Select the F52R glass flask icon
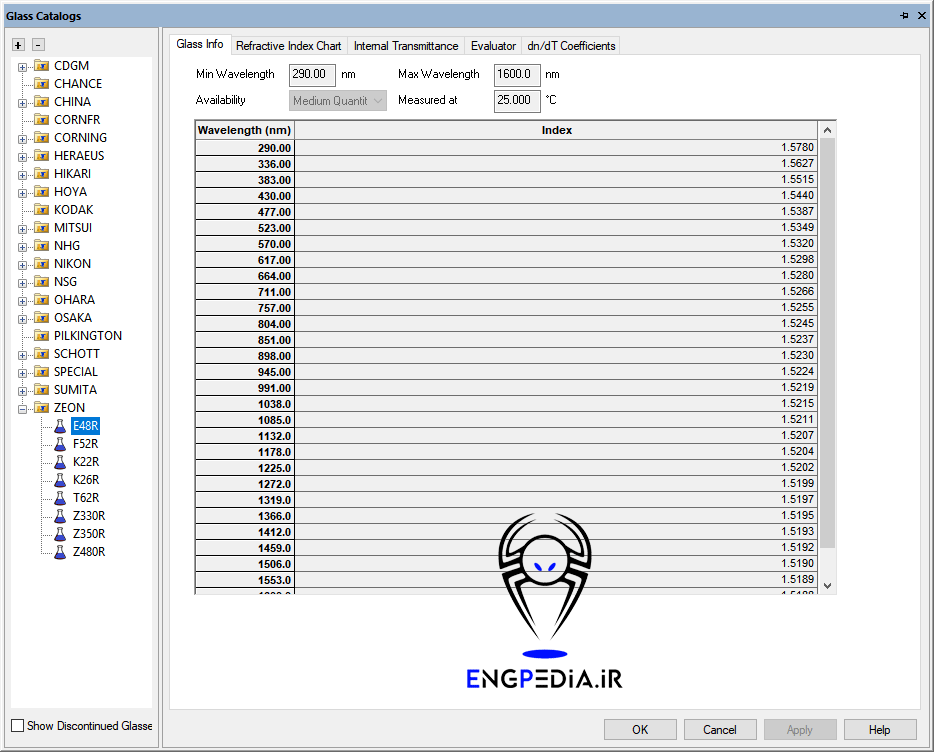 60,444
